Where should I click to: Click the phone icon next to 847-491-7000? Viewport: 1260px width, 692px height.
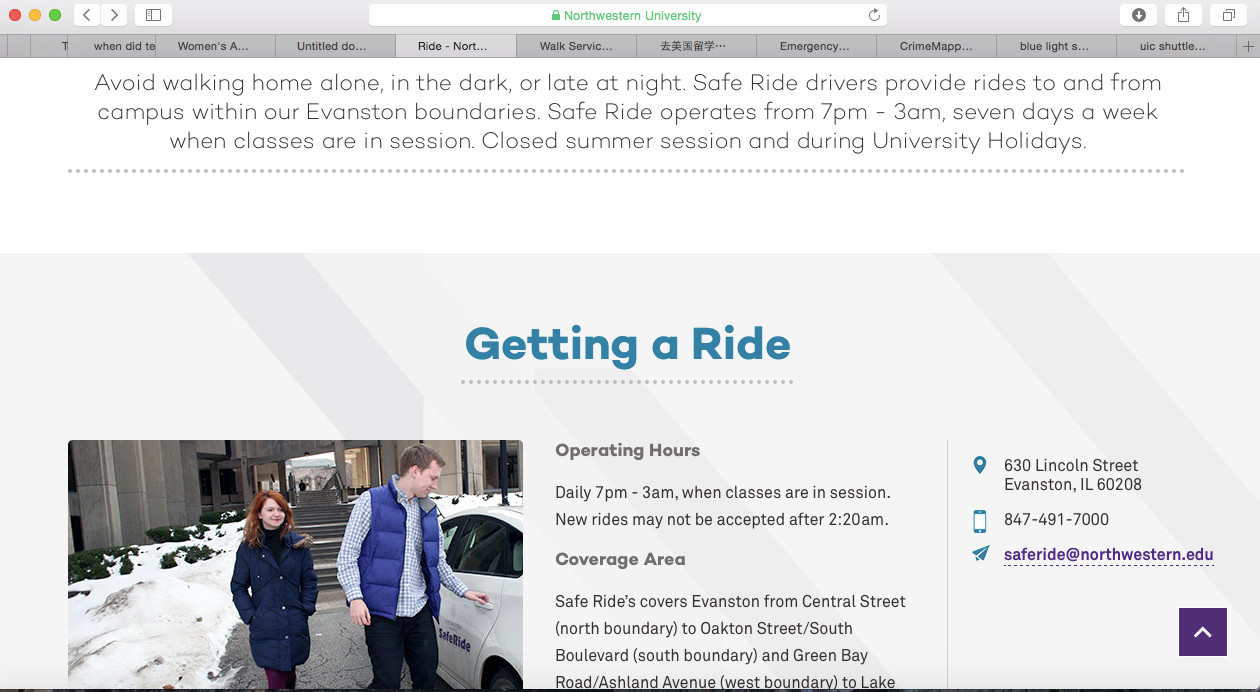pyautogui.click(x=980, y=520)
